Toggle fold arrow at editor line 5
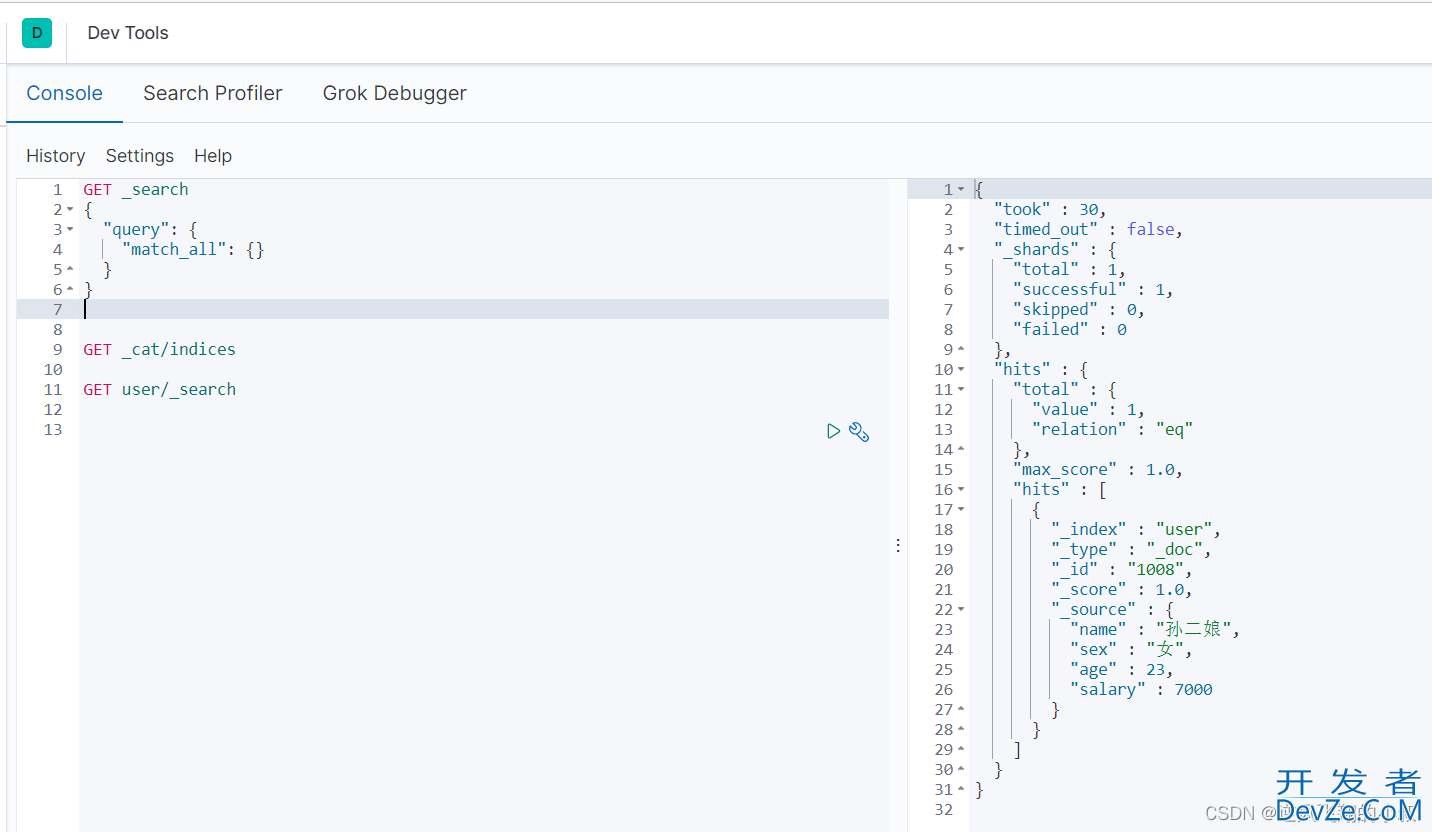The image size is (1432, 832). pos(70,270)
